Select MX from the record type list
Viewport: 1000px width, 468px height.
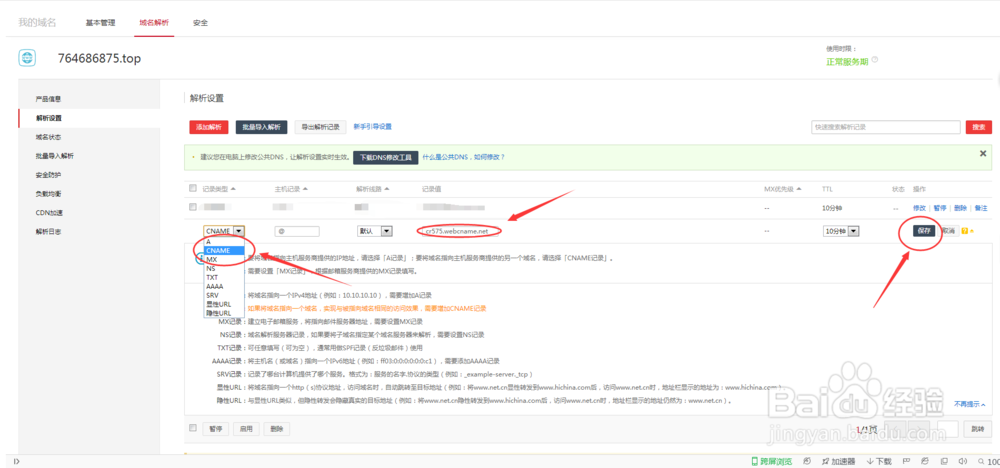tap(224, 260)
